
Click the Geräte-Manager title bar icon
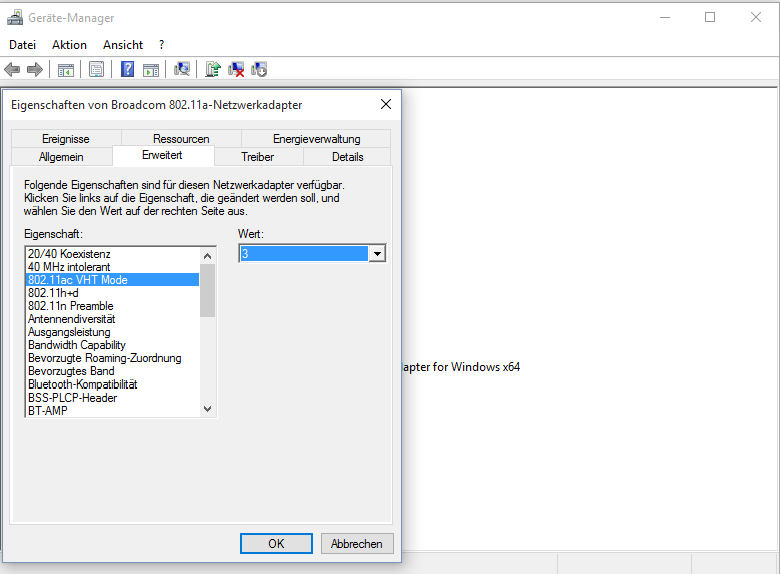[x=15, y=17]
